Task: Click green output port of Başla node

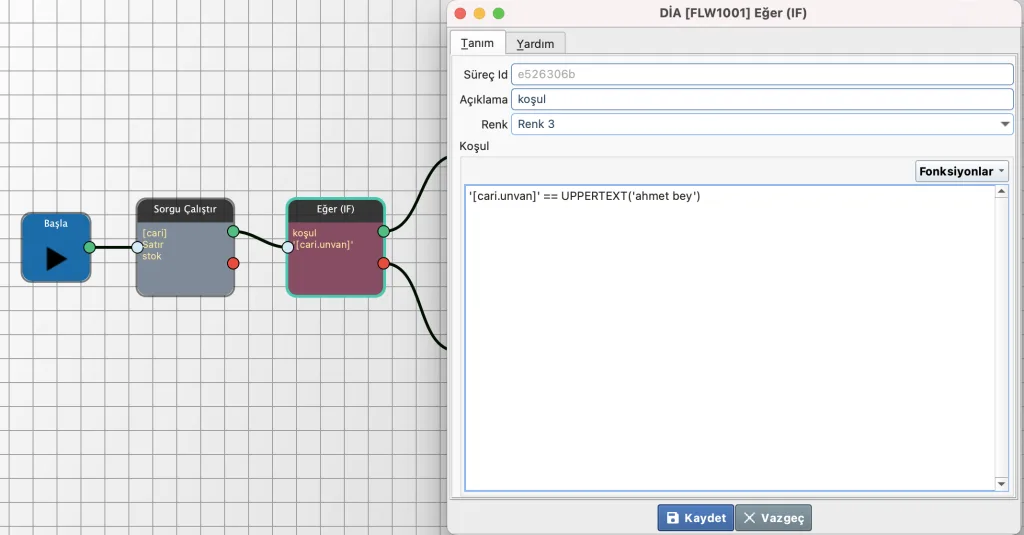Action: click(90, 247)
